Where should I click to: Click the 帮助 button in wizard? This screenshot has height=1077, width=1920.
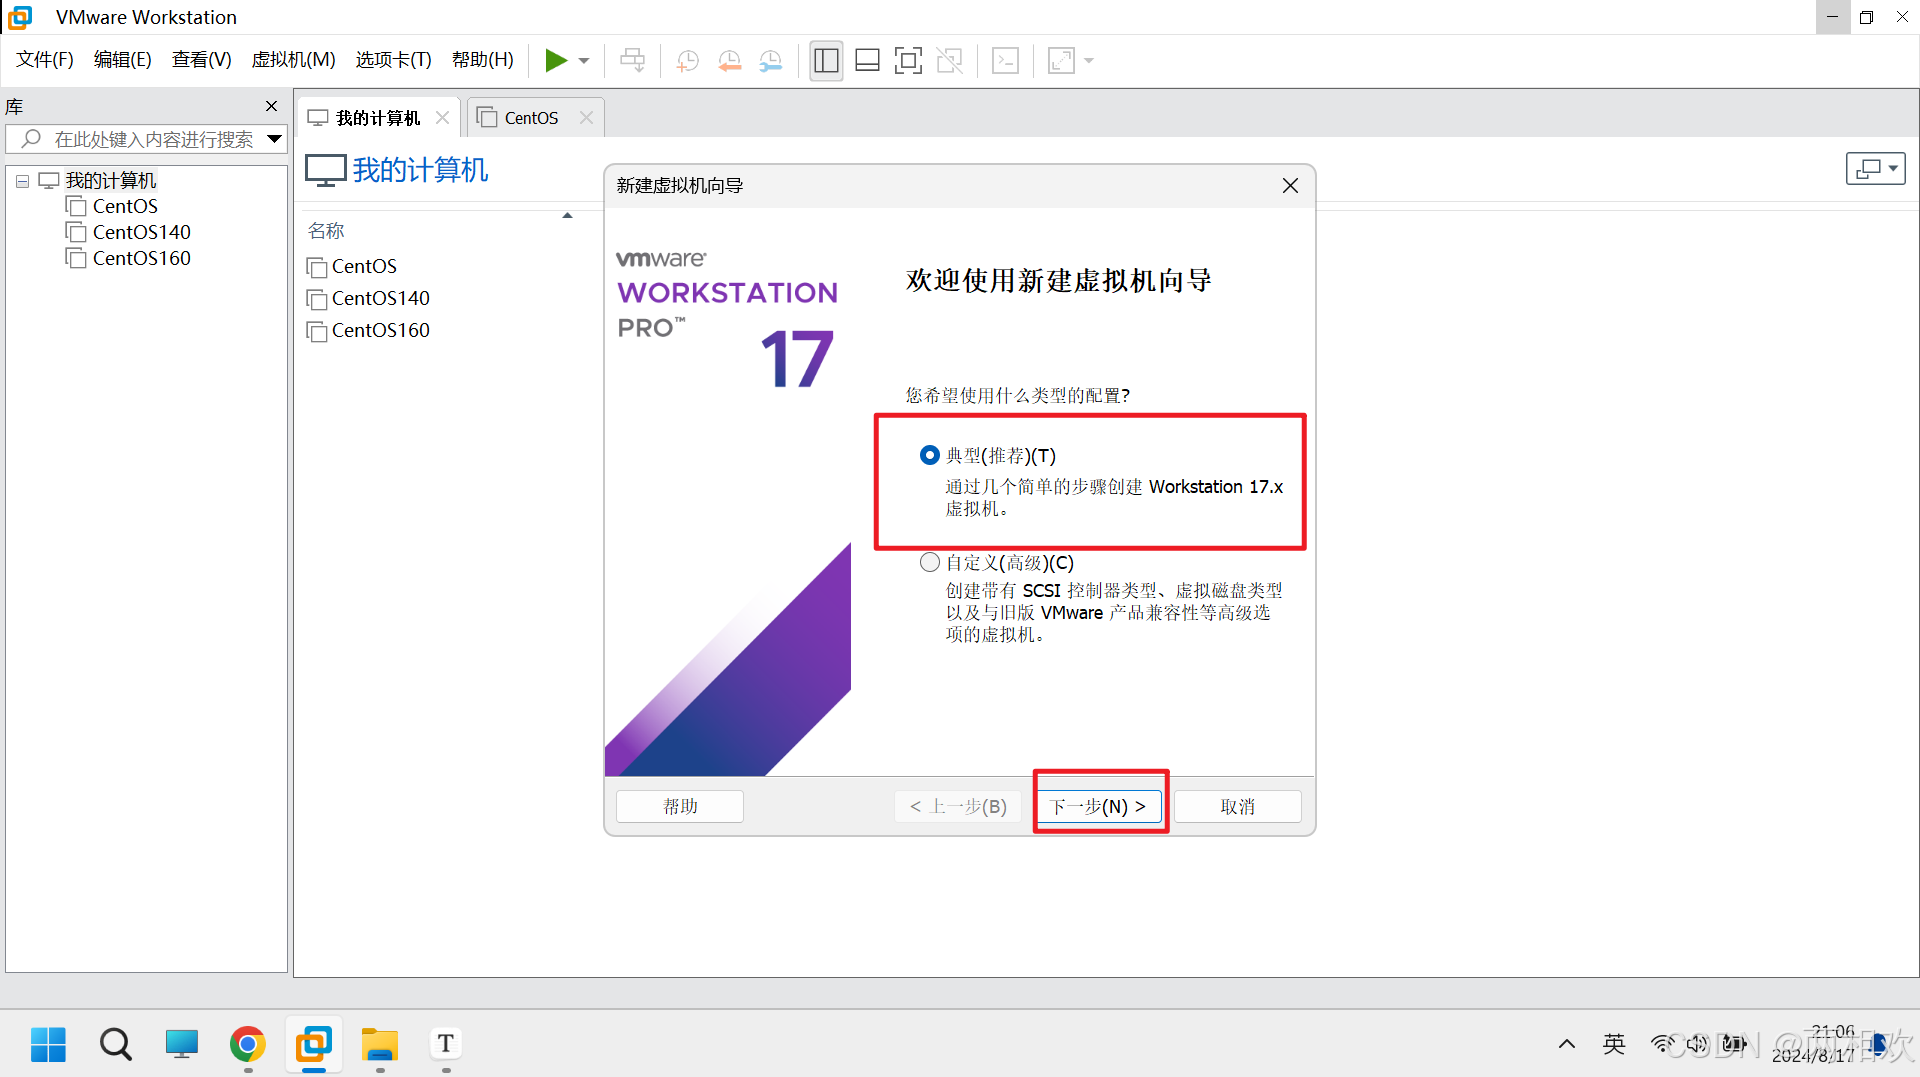(680, 806)
